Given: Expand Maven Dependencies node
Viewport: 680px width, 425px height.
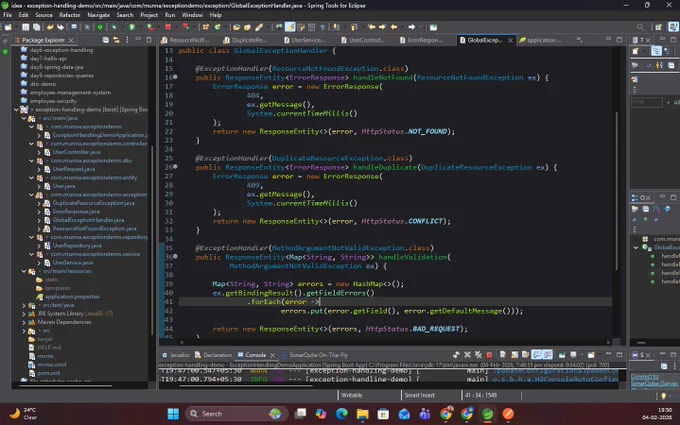Looking at the screenshot, I should point(24,322).
